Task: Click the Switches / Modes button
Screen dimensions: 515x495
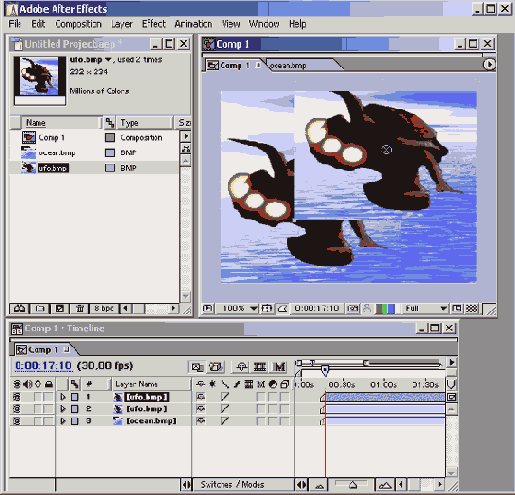Action: 232,485
